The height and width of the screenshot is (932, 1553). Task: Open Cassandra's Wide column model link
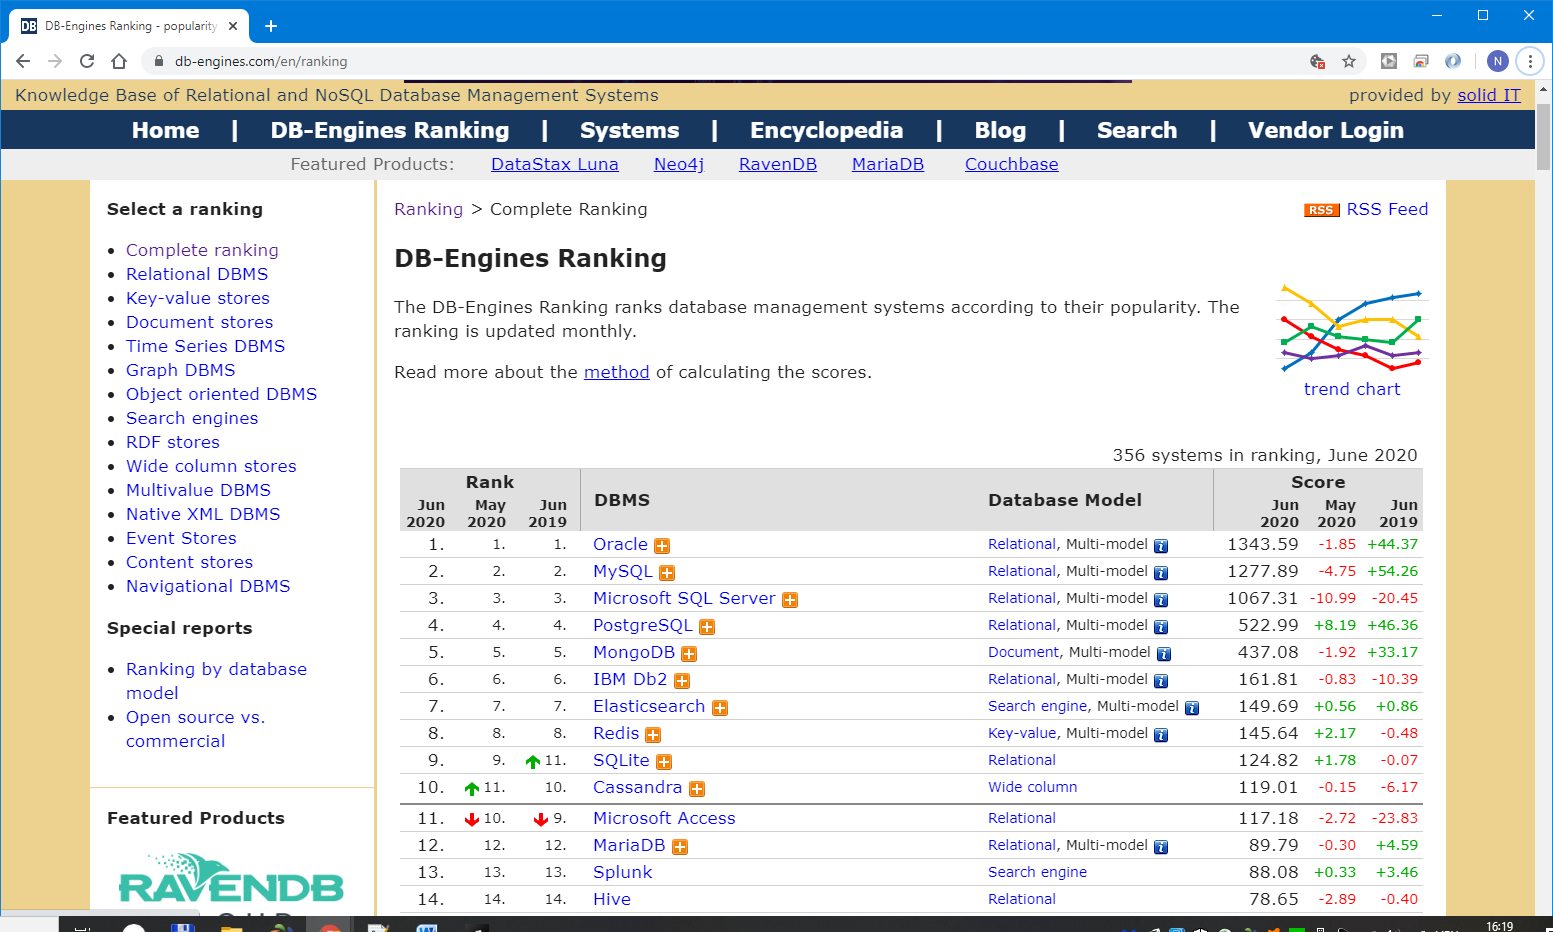click(1033, 787)
